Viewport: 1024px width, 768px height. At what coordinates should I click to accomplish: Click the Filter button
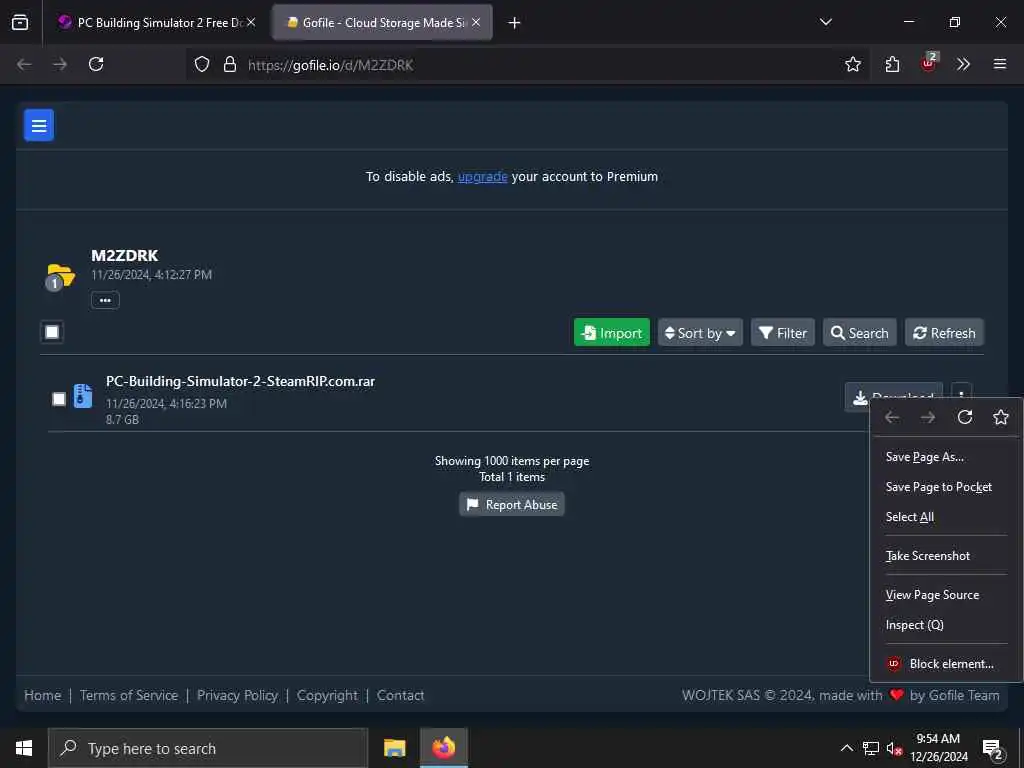(x=782, y=333)
